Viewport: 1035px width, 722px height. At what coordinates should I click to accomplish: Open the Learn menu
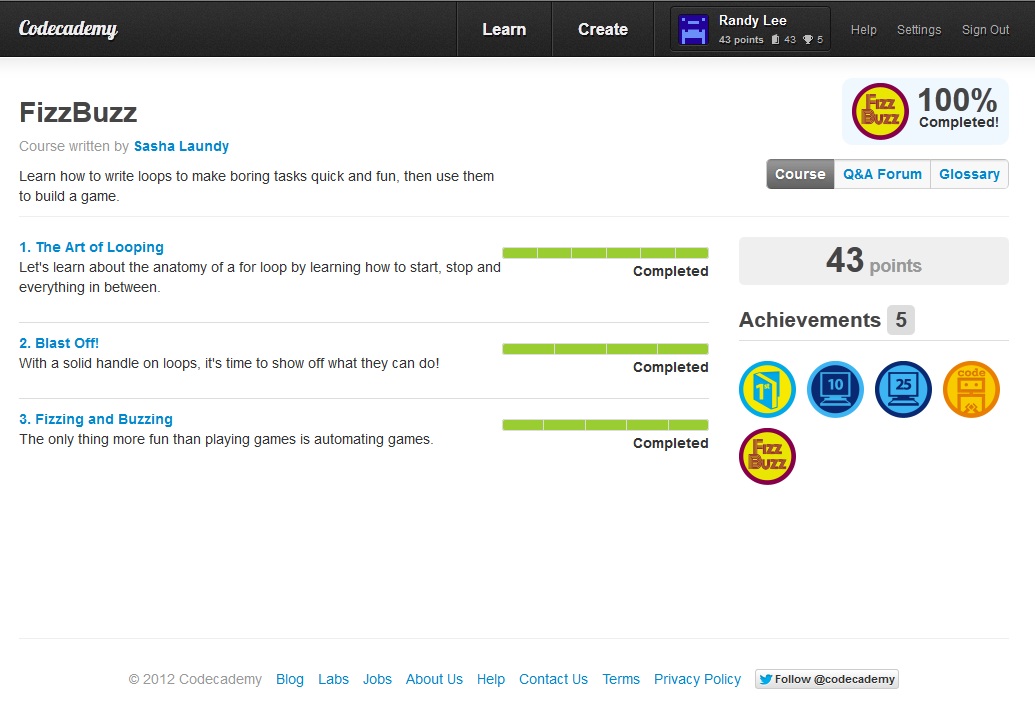pos(504,29)
